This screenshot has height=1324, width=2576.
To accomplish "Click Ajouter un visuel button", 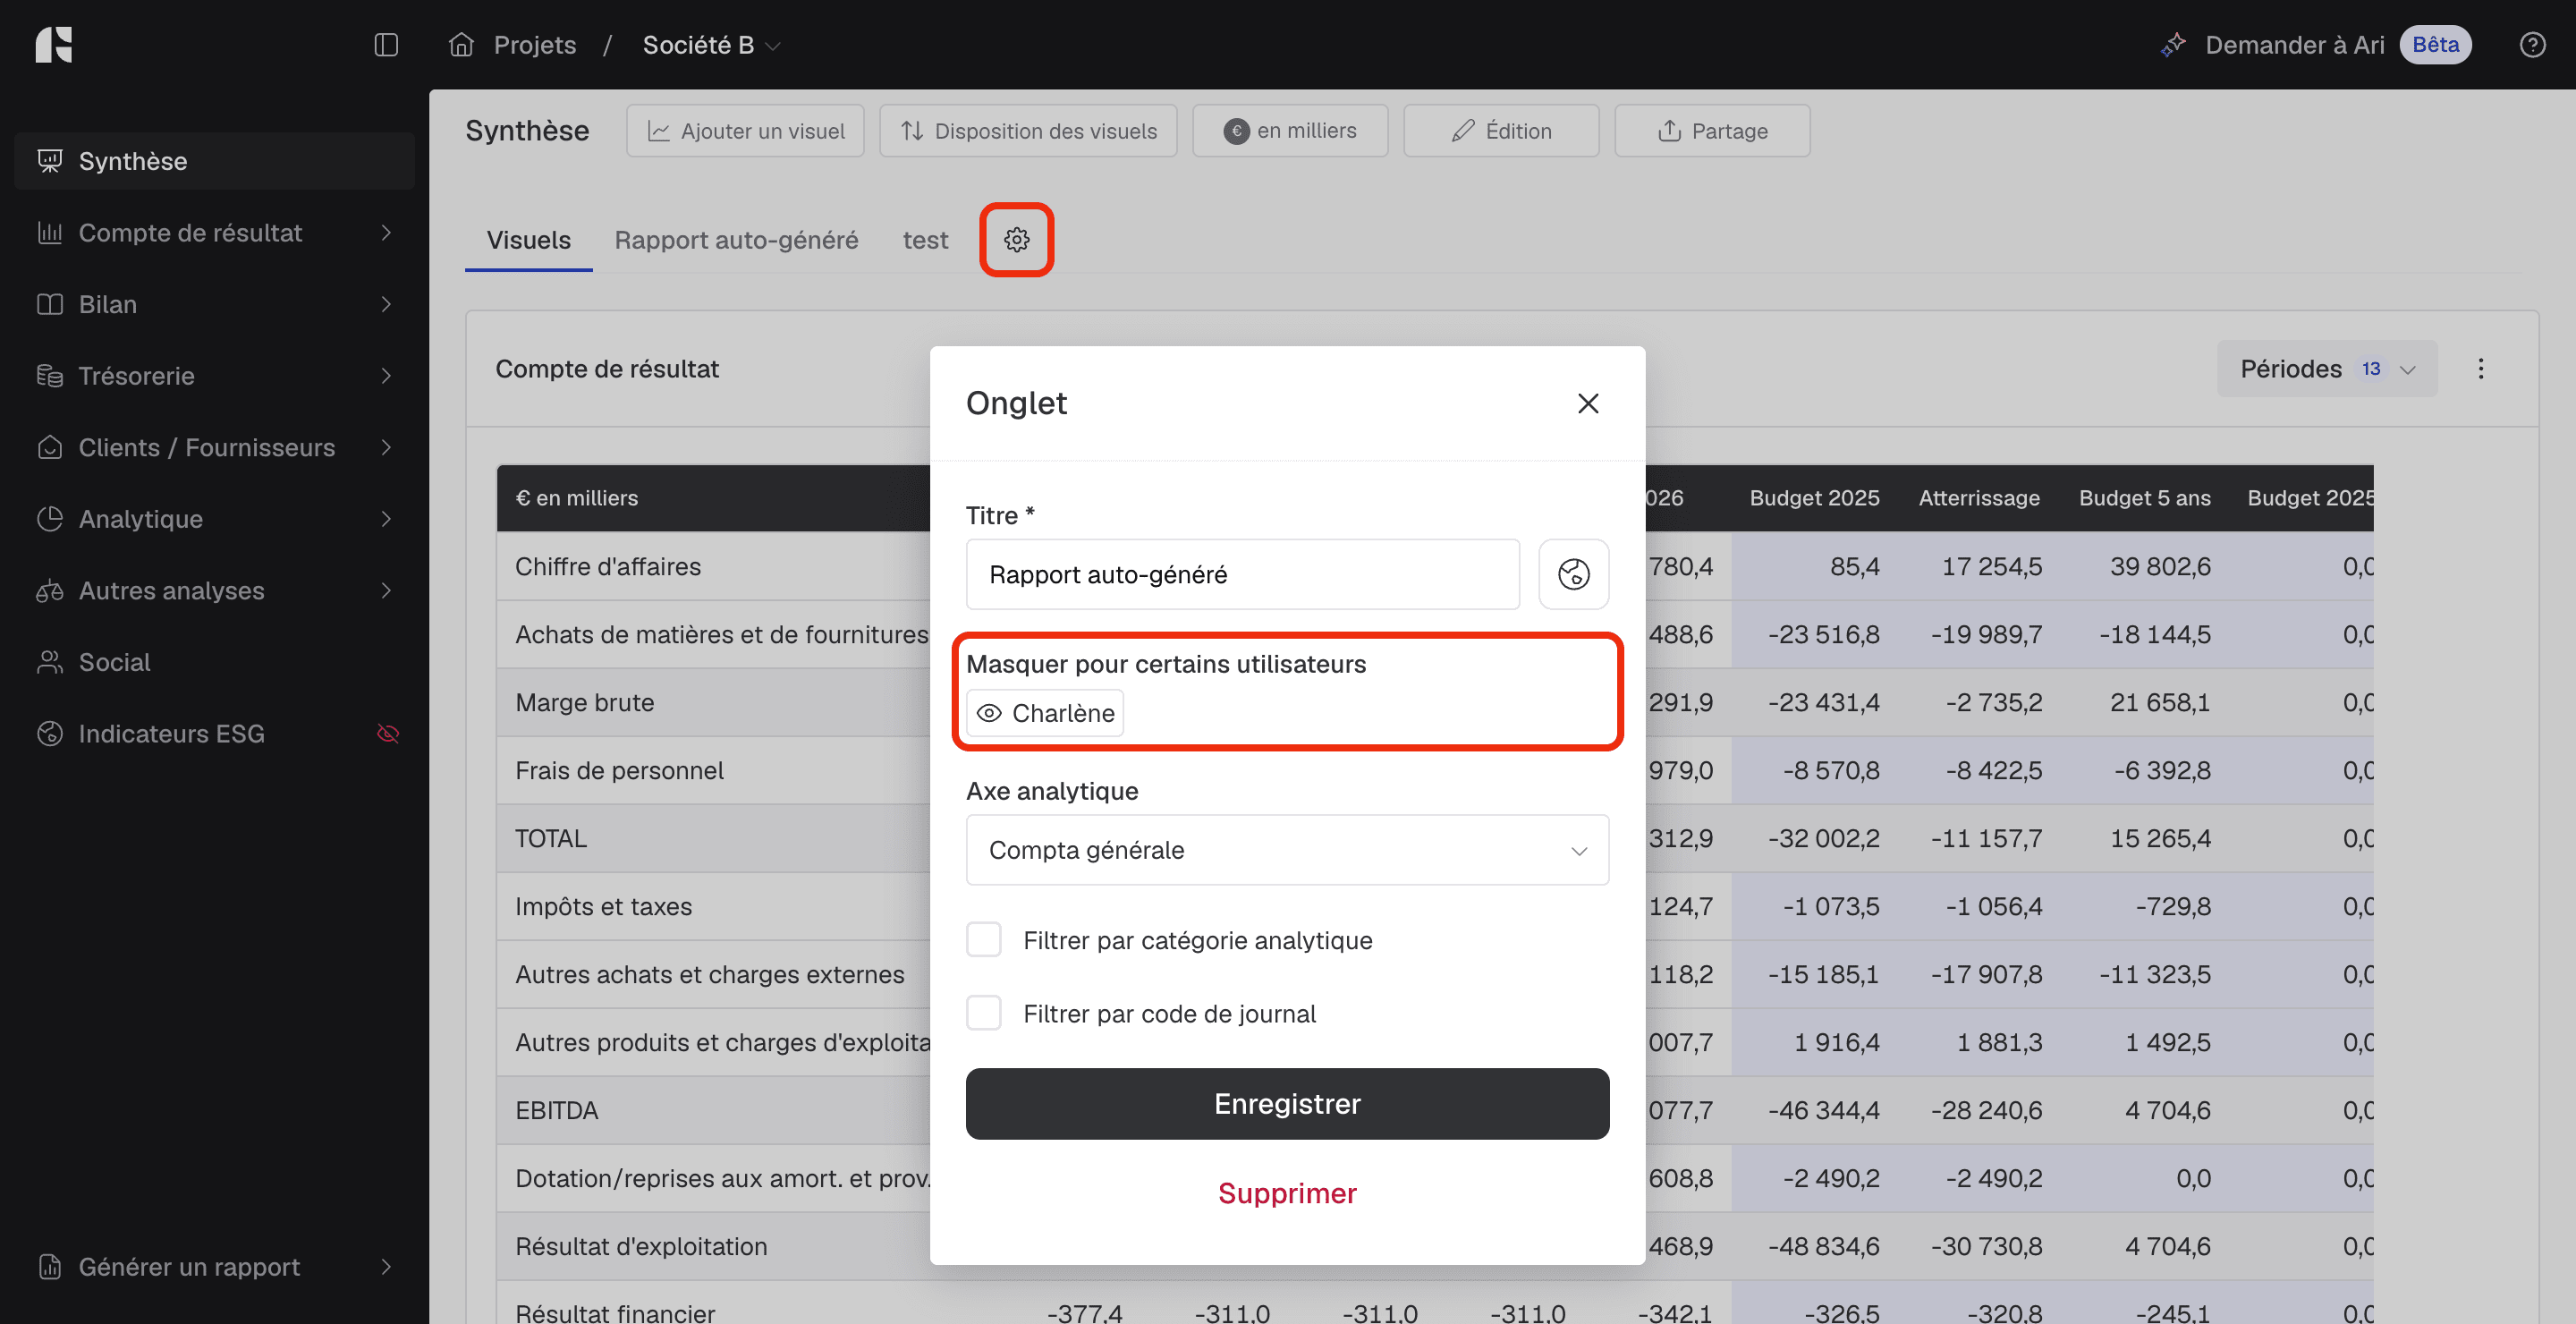I will [745, 131].
